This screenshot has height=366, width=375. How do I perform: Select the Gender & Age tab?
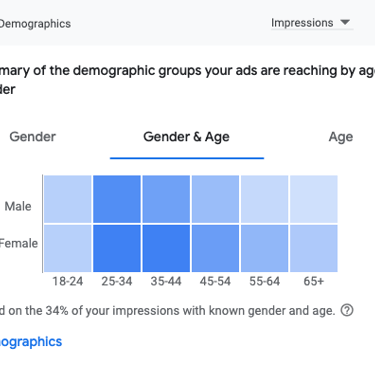(187, 137)
